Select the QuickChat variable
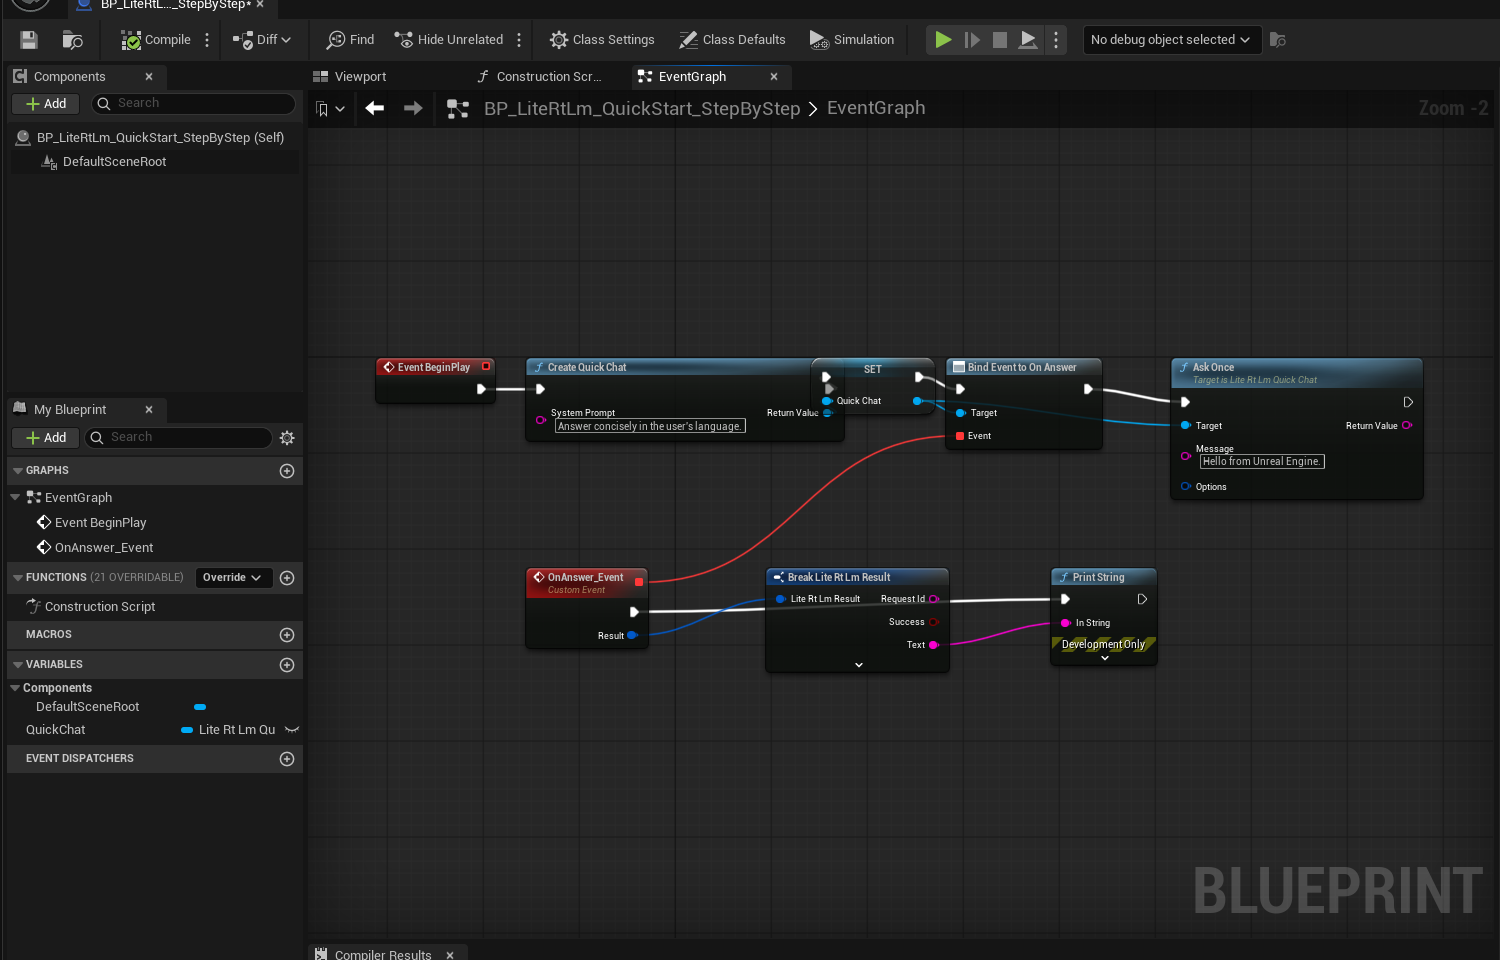 pos(56,730)
